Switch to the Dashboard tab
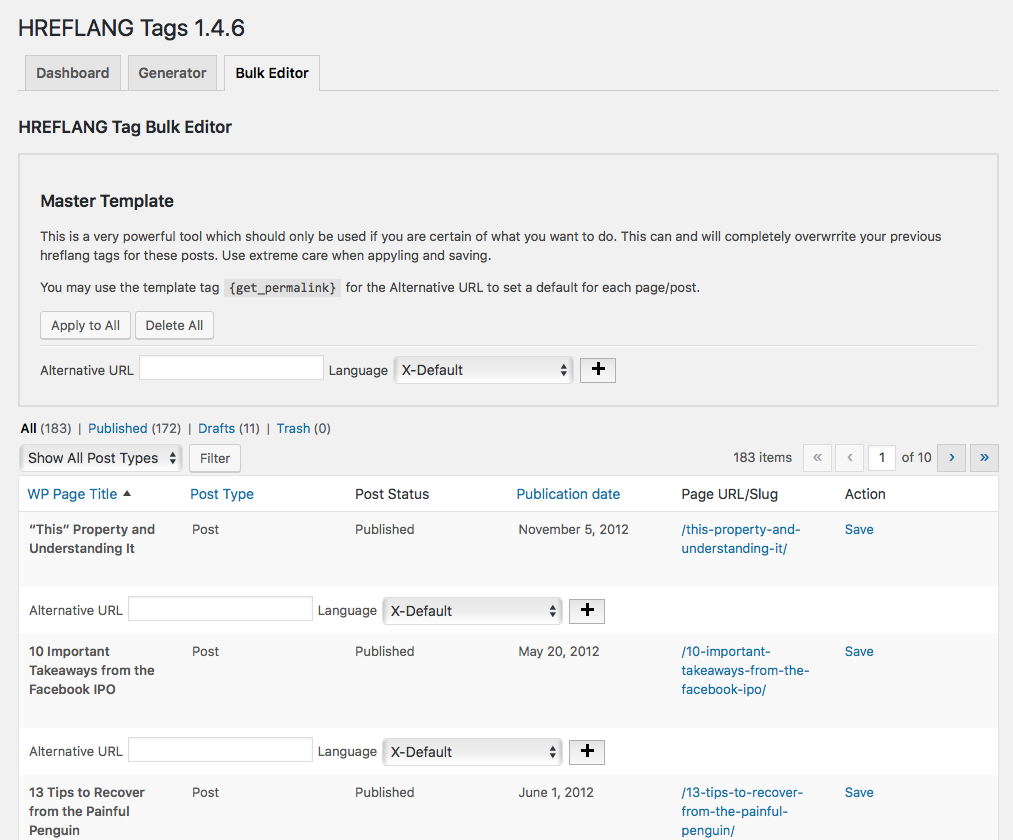Image resolution: width=1013 pixels, height=840 pixels. coord(73,73)
